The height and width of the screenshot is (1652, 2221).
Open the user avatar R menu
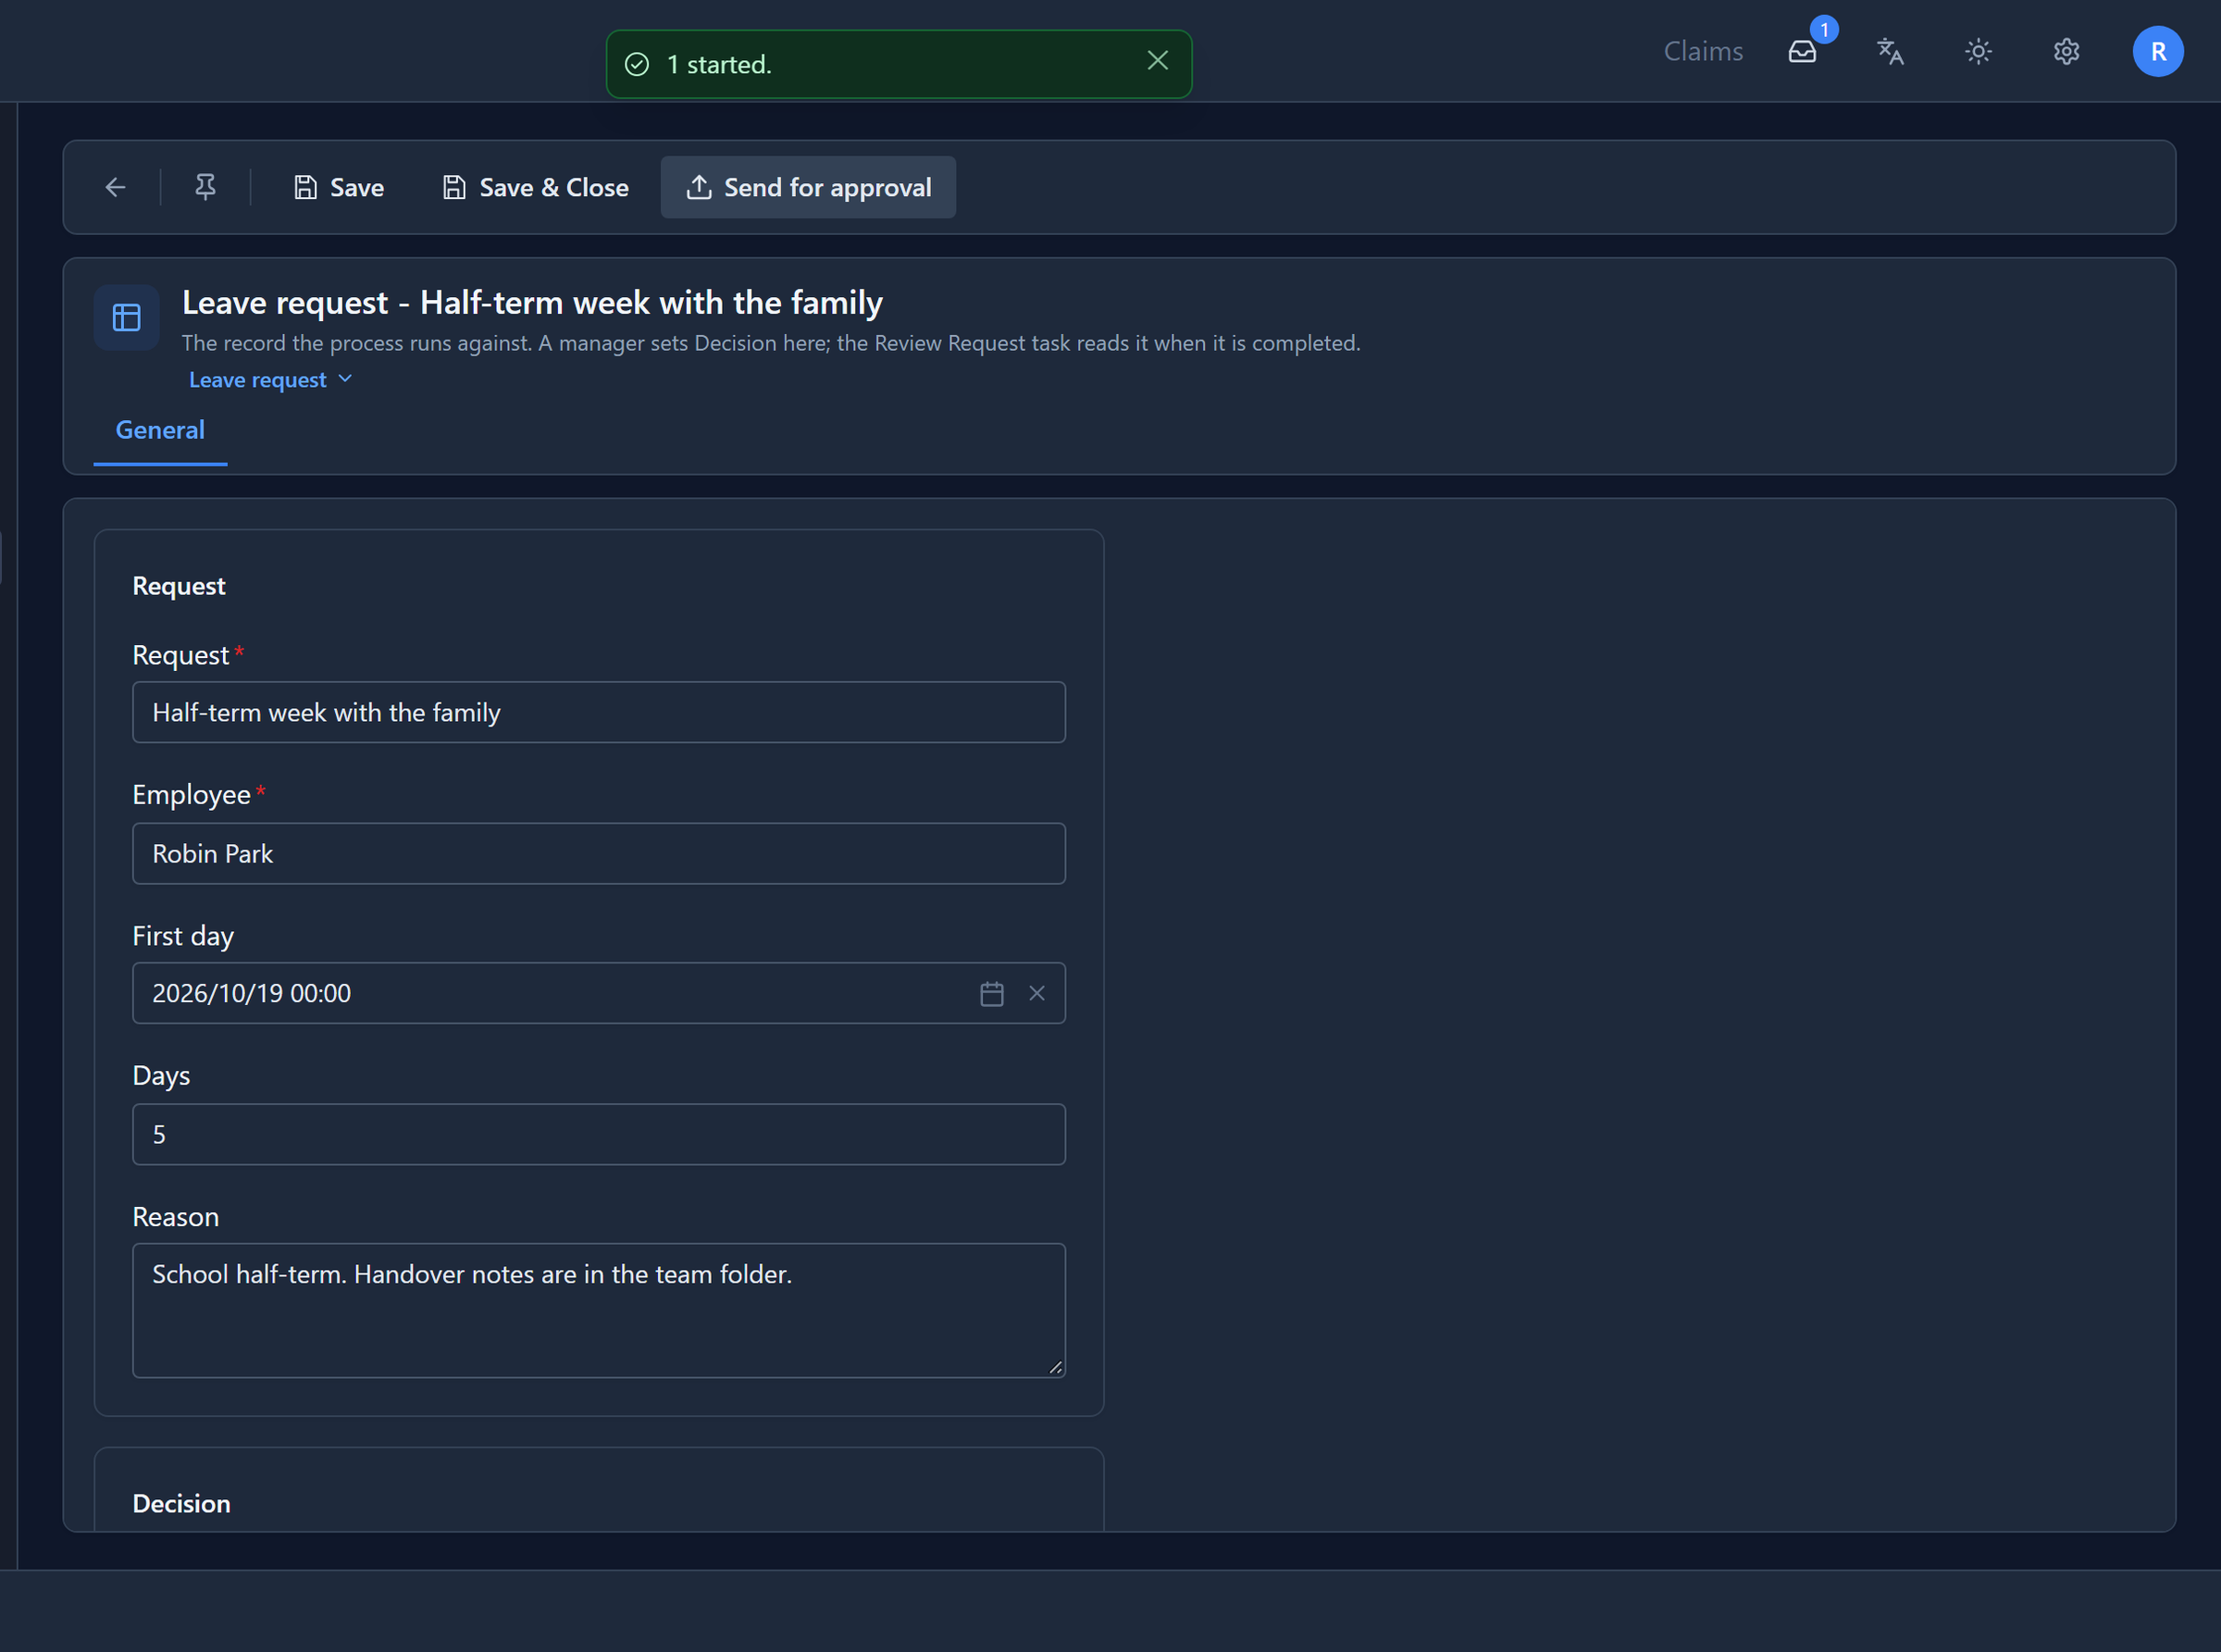pyautogui.click(x=2158, y=51)
